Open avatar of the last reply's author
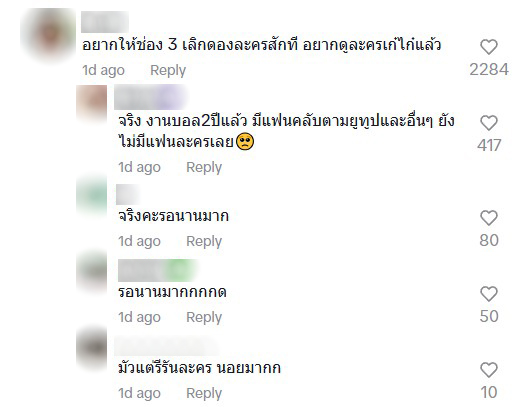The height and width of the screenshot is (407, 523). click(x=92, y=348)
